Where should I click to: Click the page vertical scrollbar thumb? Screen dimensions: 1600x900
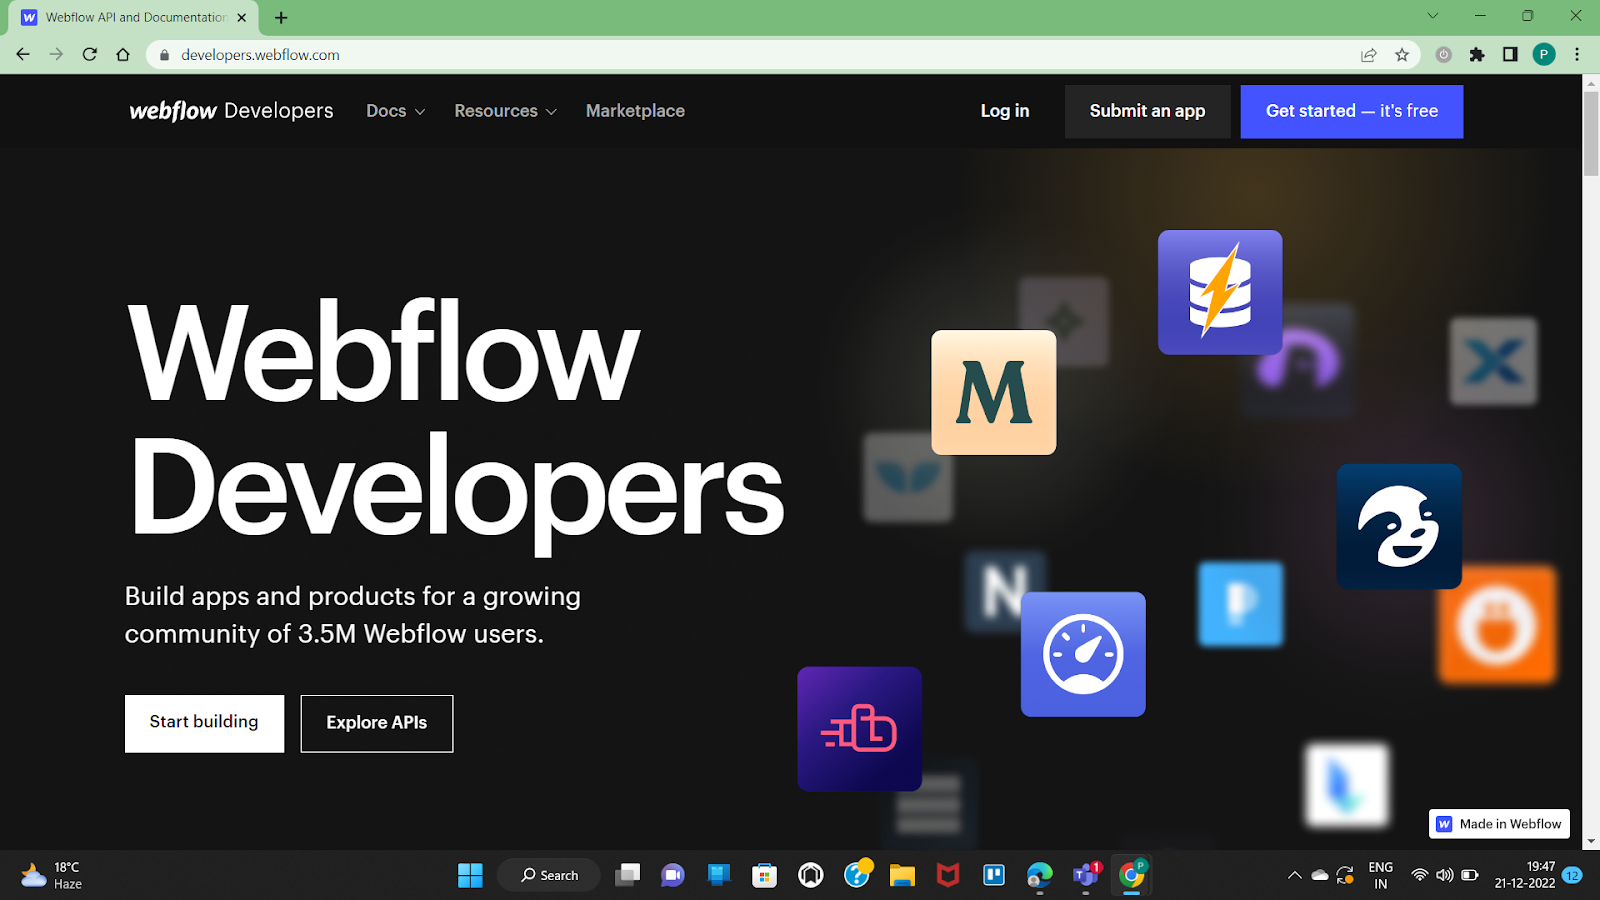1591,133
